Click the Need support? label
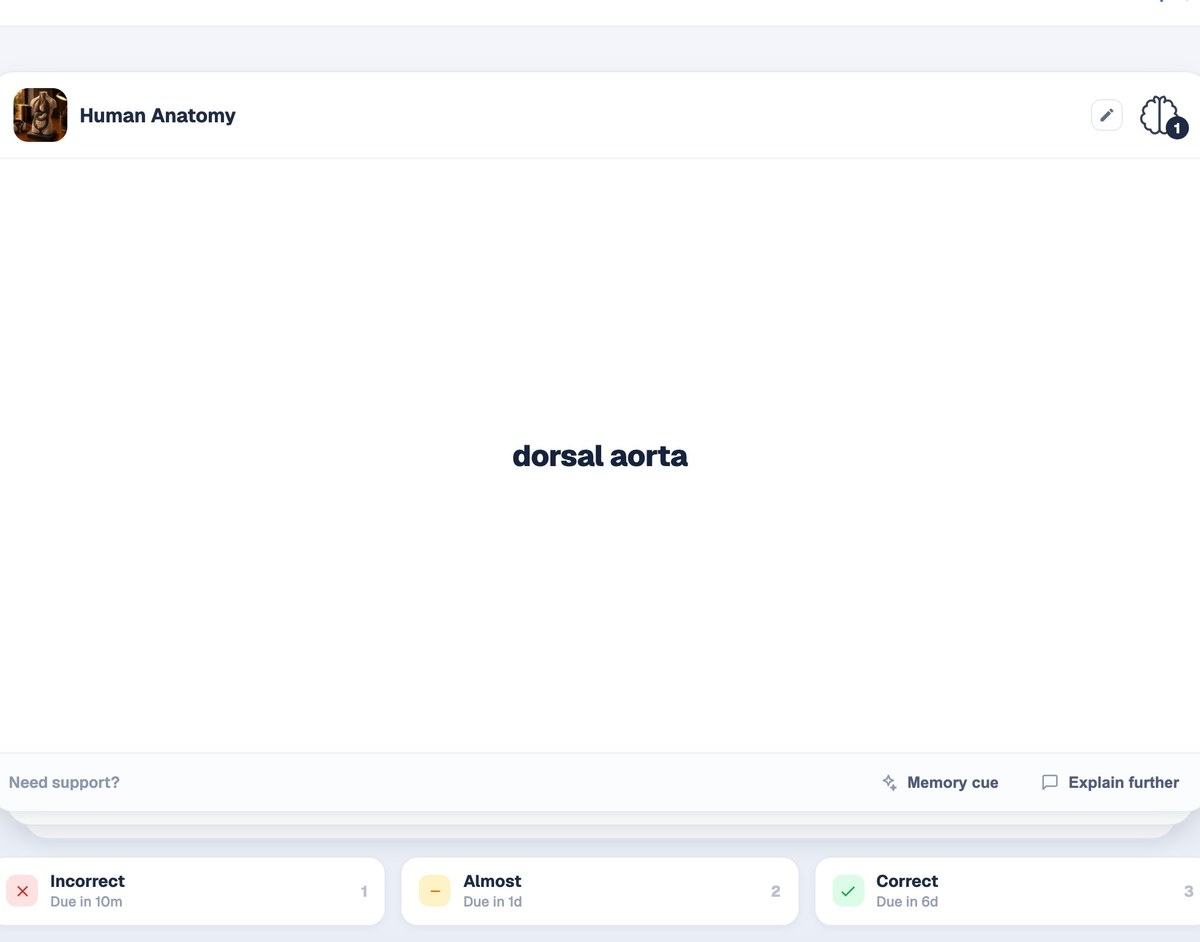1200x942 pixels. coord(64,782)
